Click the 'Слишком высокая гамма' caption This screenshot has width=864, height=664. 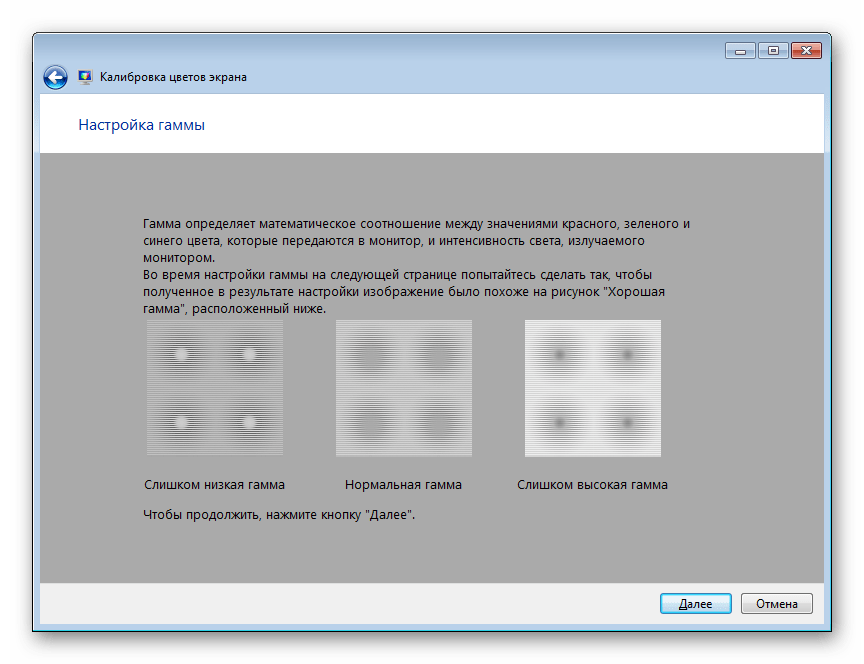point(592,485)
